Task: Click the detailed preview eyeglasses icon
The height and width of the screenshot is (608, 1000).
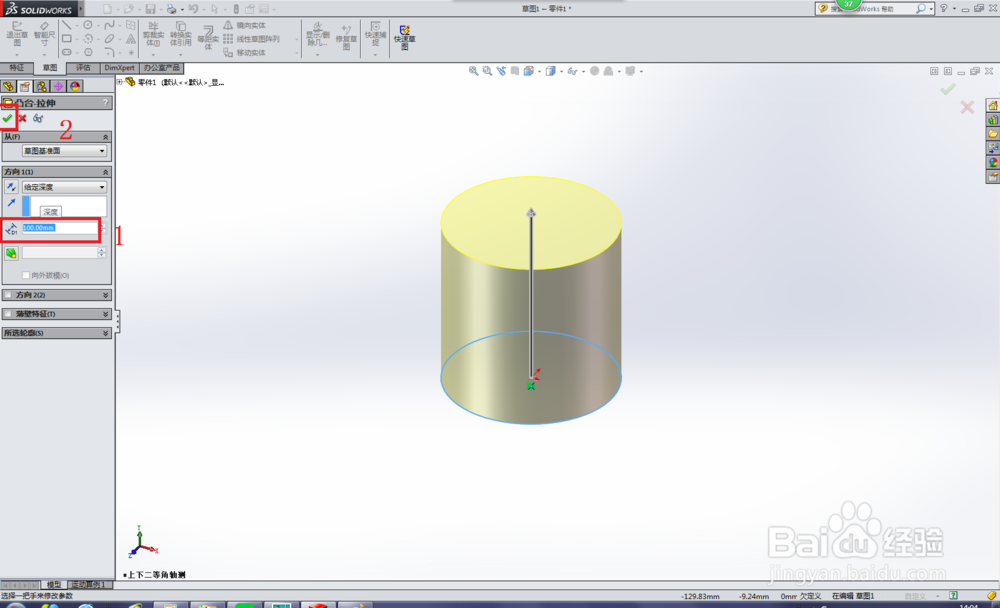Action: (38, 118)
